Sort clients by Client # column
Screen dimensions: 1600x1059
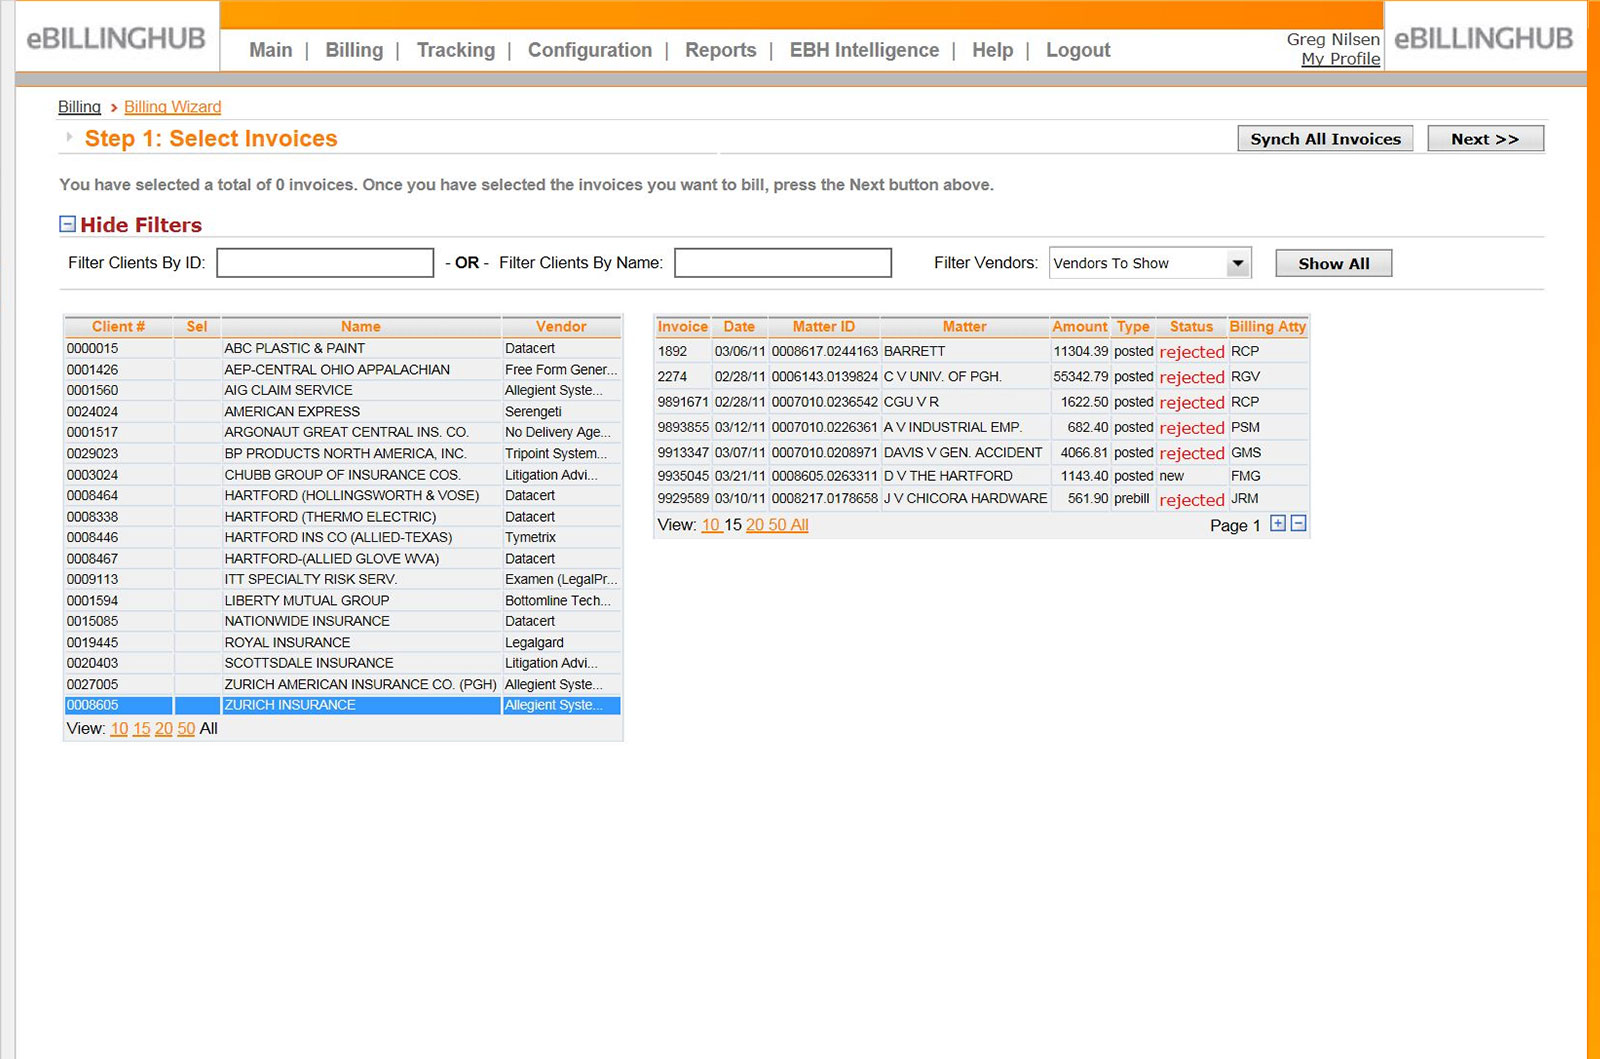[118, 326]
